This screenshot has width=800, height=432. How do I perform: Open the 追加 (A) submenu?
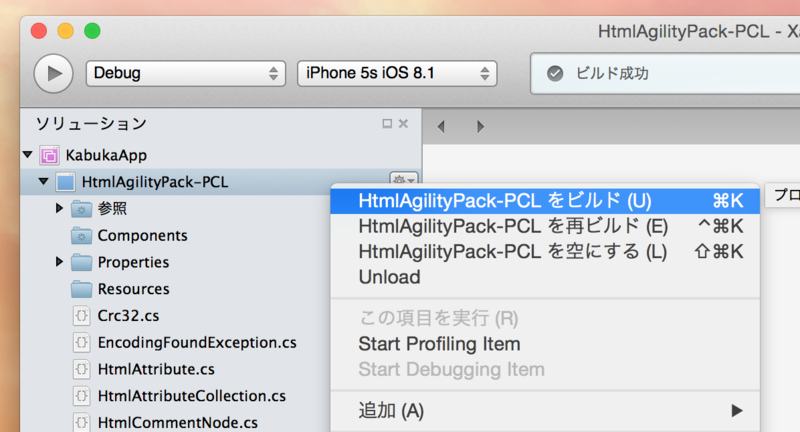tap(545, 411)
